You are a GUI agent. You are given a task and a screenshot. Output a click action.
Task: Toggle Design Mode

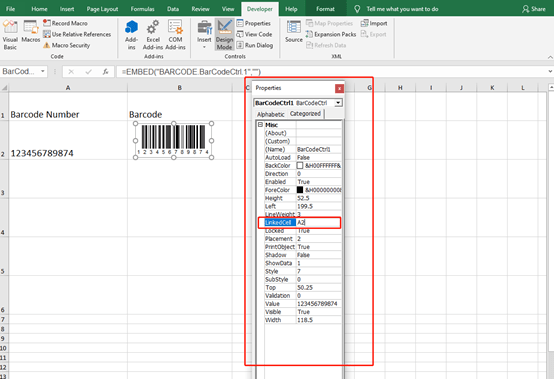coord(224,35)
